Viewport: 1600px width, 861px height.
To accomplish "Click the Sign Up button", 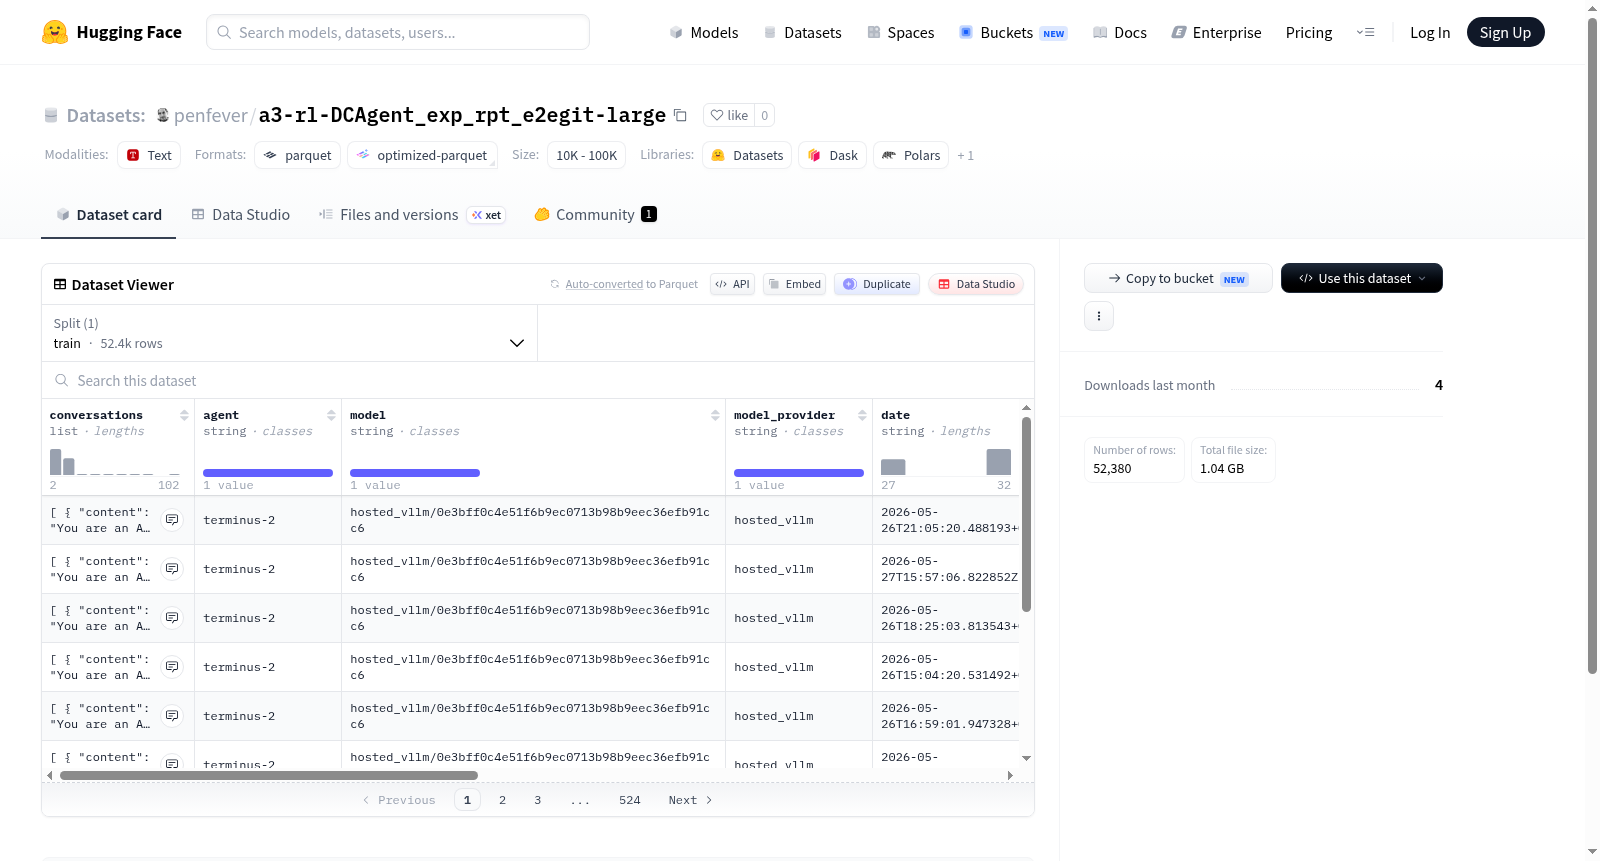I will 1506,32.
